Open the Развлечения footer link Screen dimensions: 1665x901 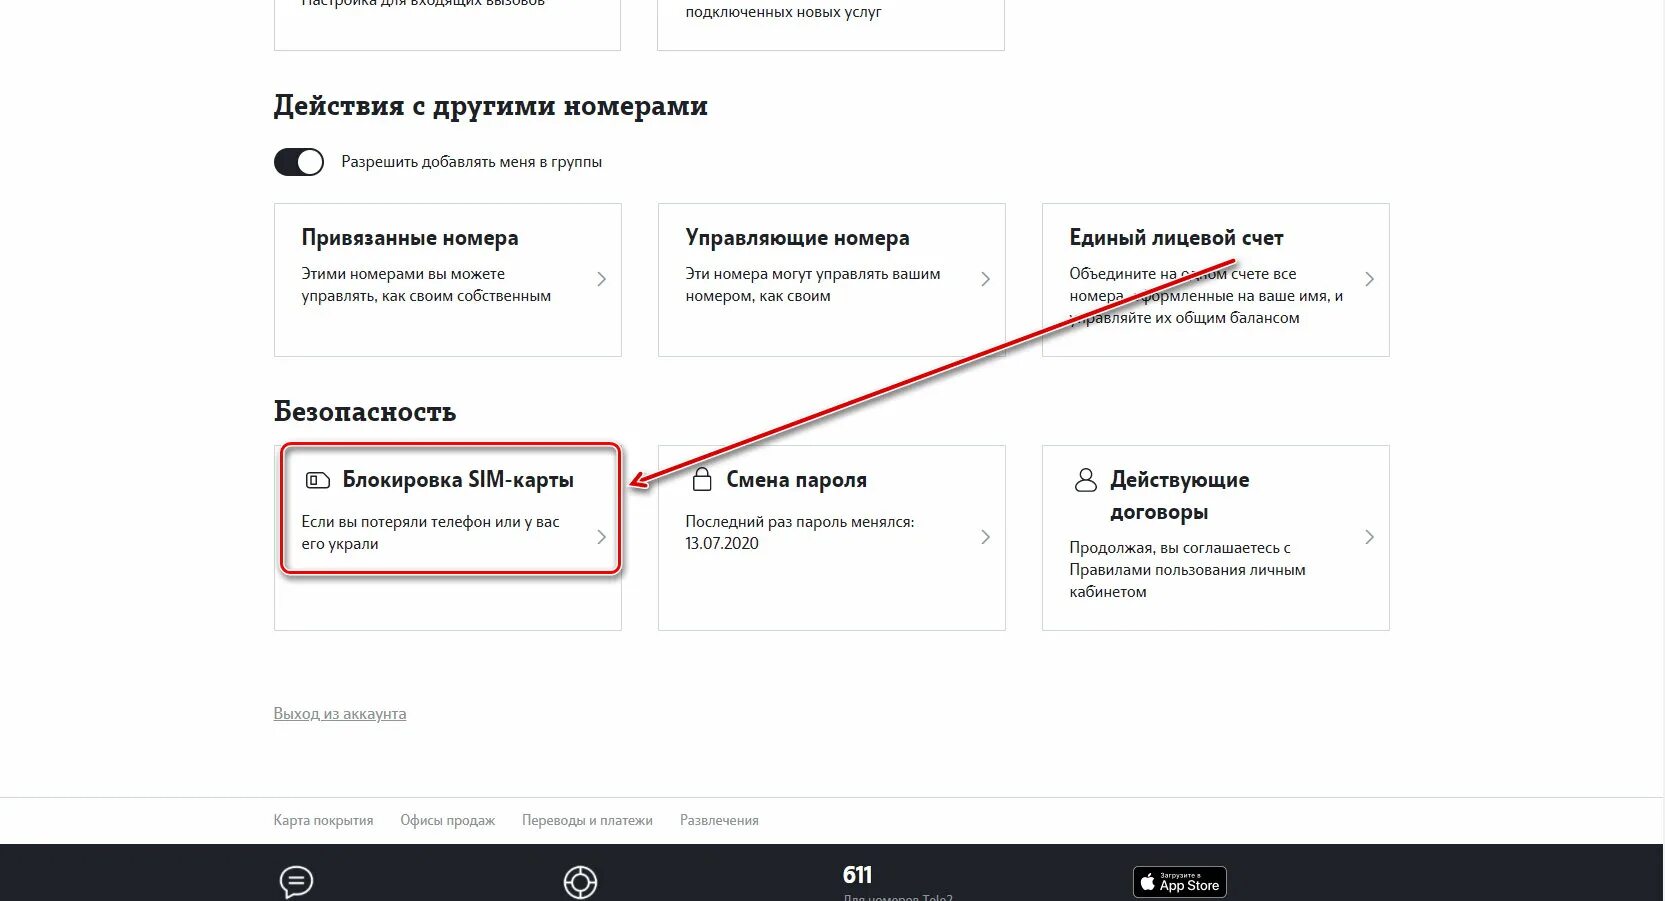tap(719, 820)
